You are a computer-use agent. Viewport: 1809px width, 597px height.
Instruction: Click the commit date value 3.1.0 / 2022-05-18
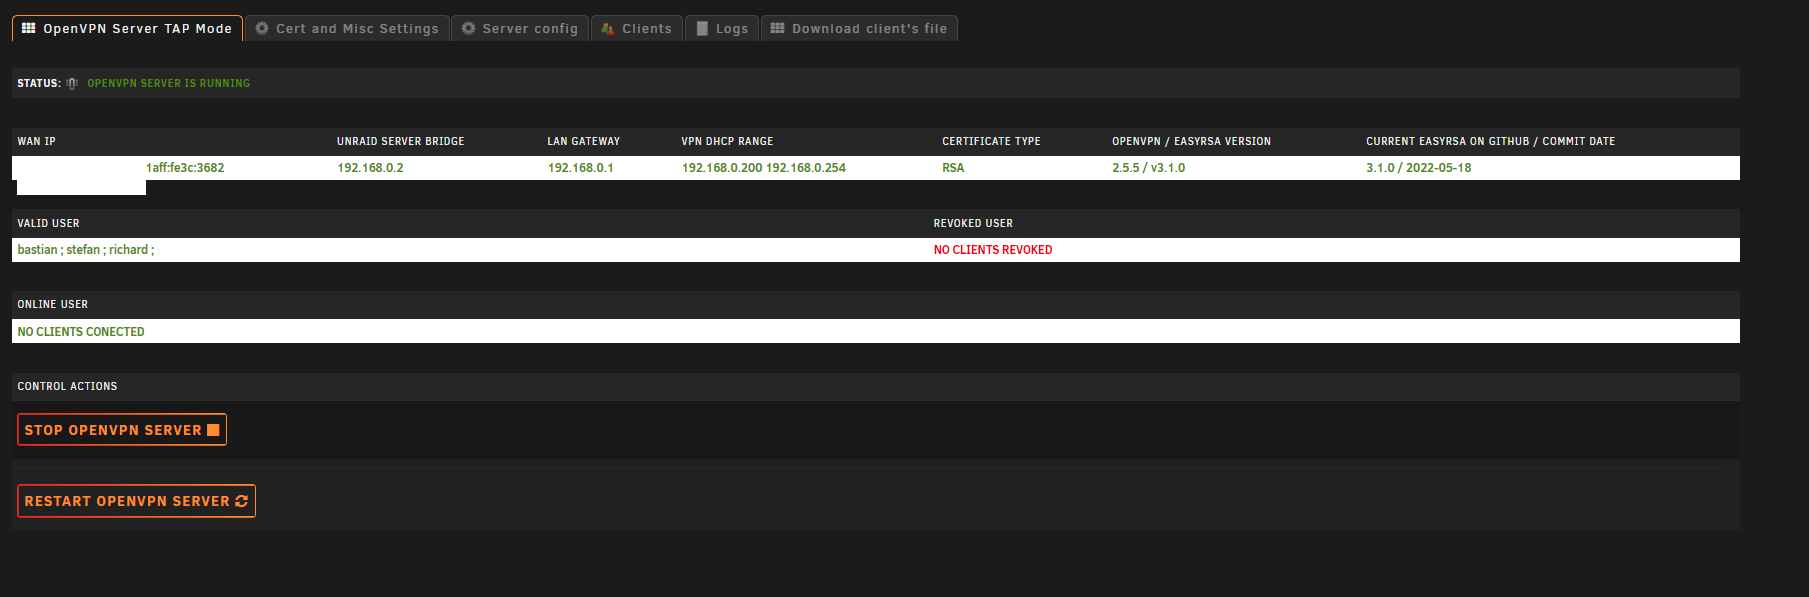[1419, 168]
